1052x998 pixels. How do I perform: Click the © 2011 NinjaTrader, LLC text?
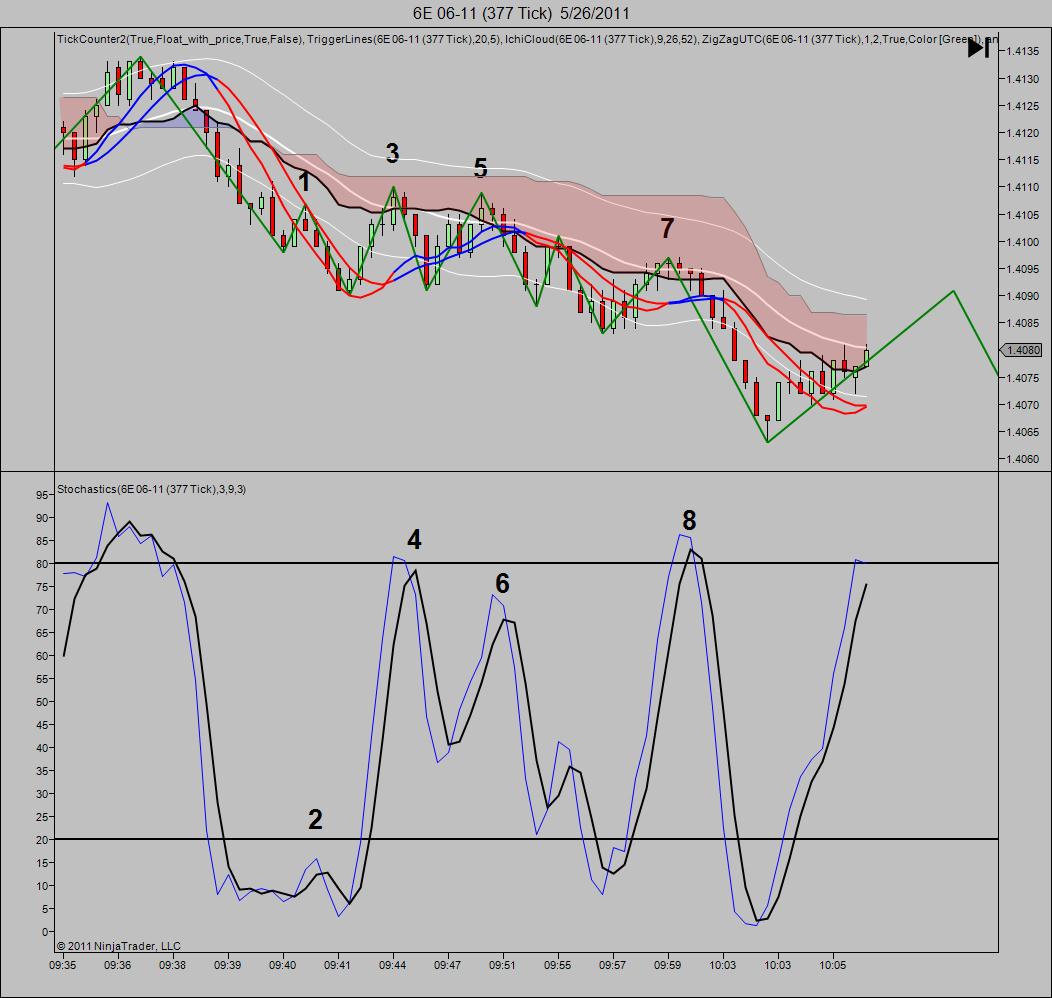click(x=119, y=946)
